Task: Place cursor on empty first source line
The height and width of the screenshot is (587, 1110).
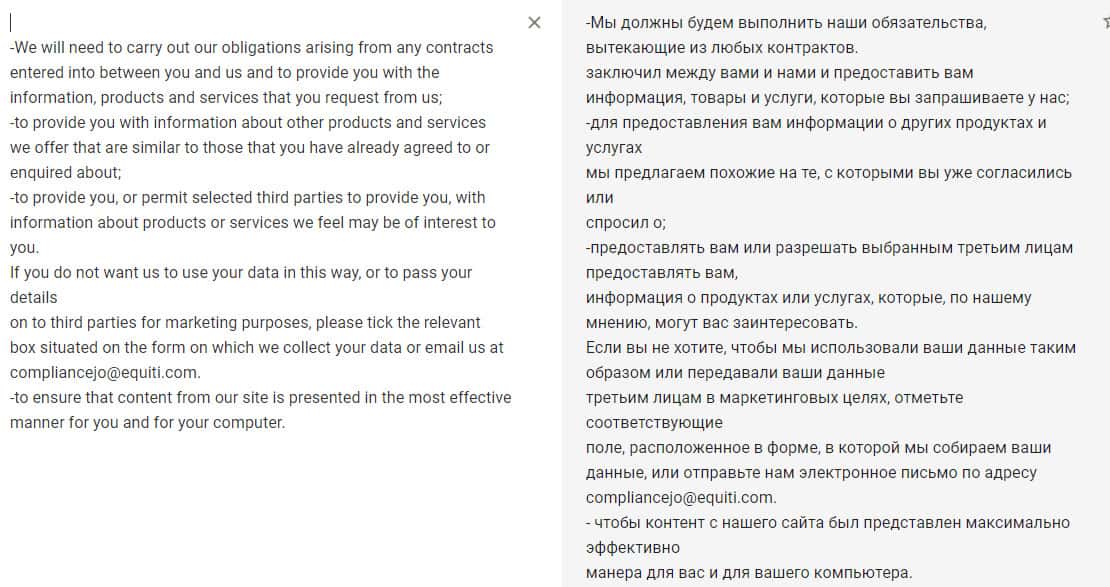Action: point(100,23)
